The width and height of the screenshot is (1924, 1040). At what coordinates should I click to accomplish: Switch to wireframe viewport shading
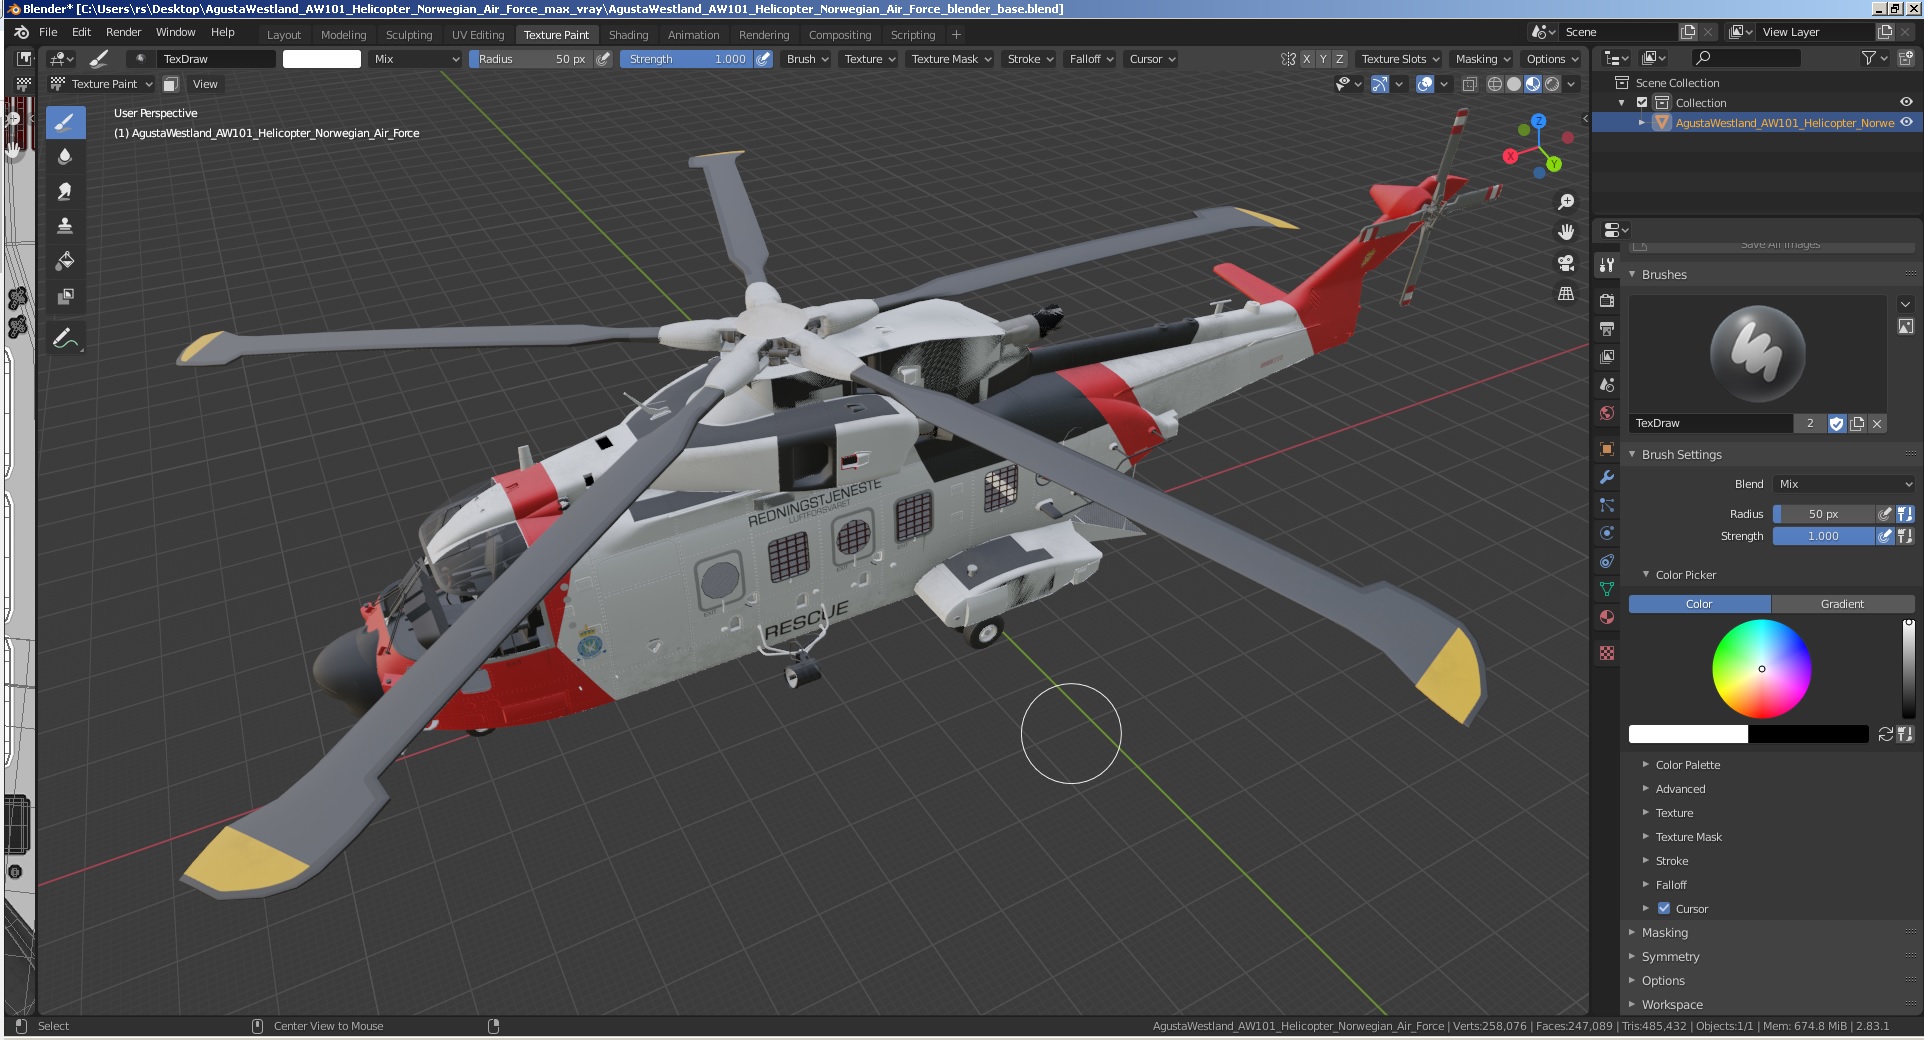coord(1494,84)
